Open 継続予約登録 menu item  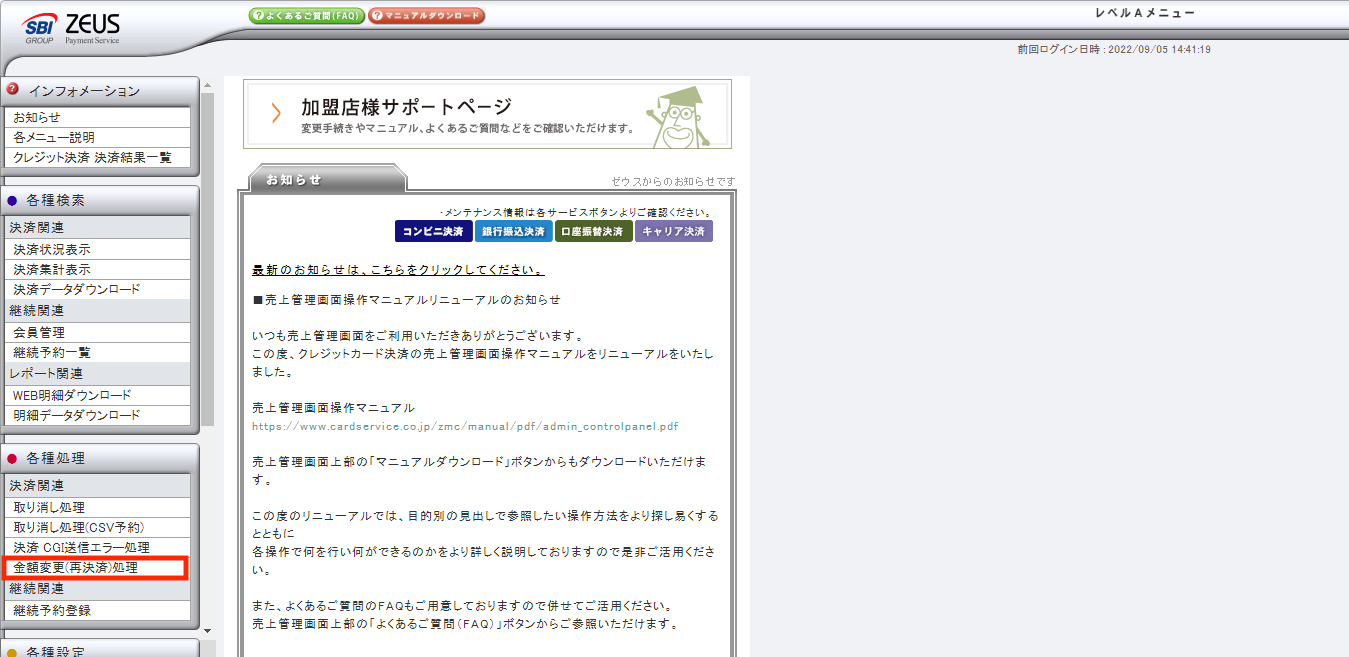coord(96,610)
